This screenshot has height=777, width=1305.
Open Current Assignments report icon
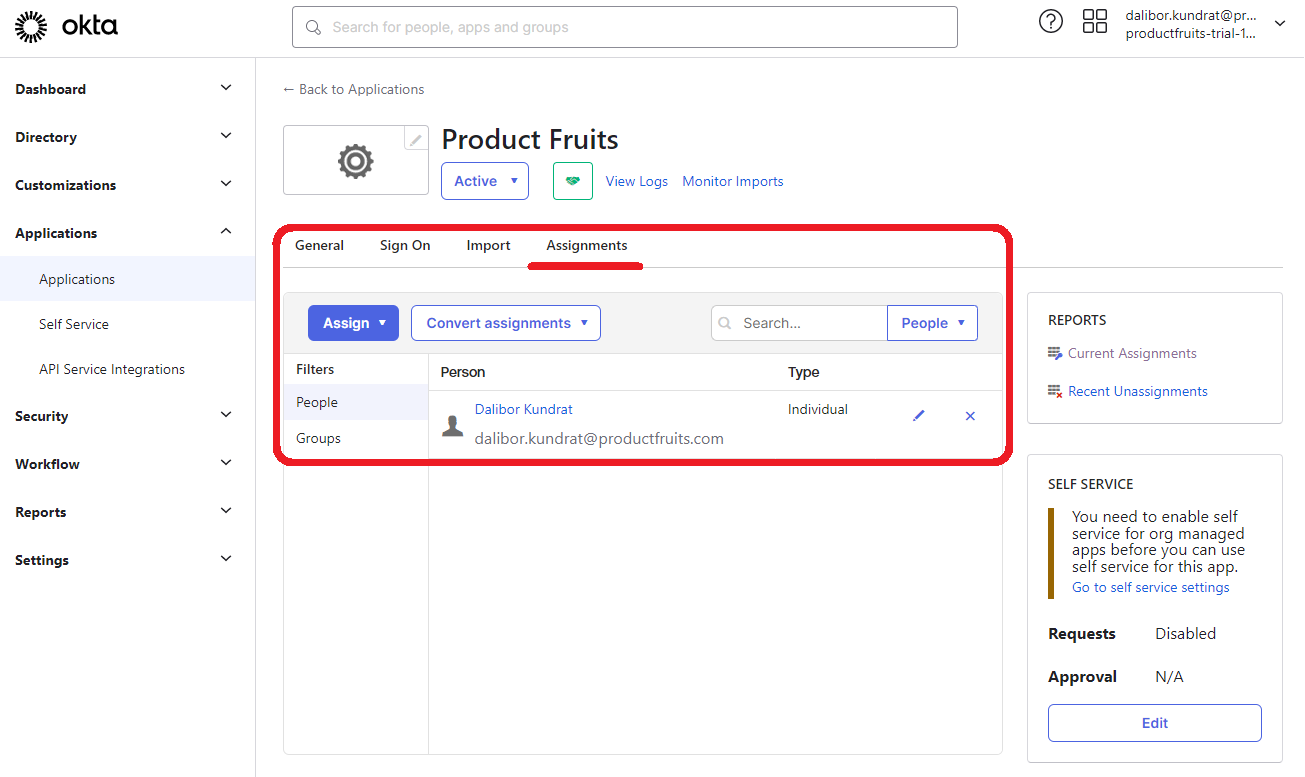[x=1054, y=353]
